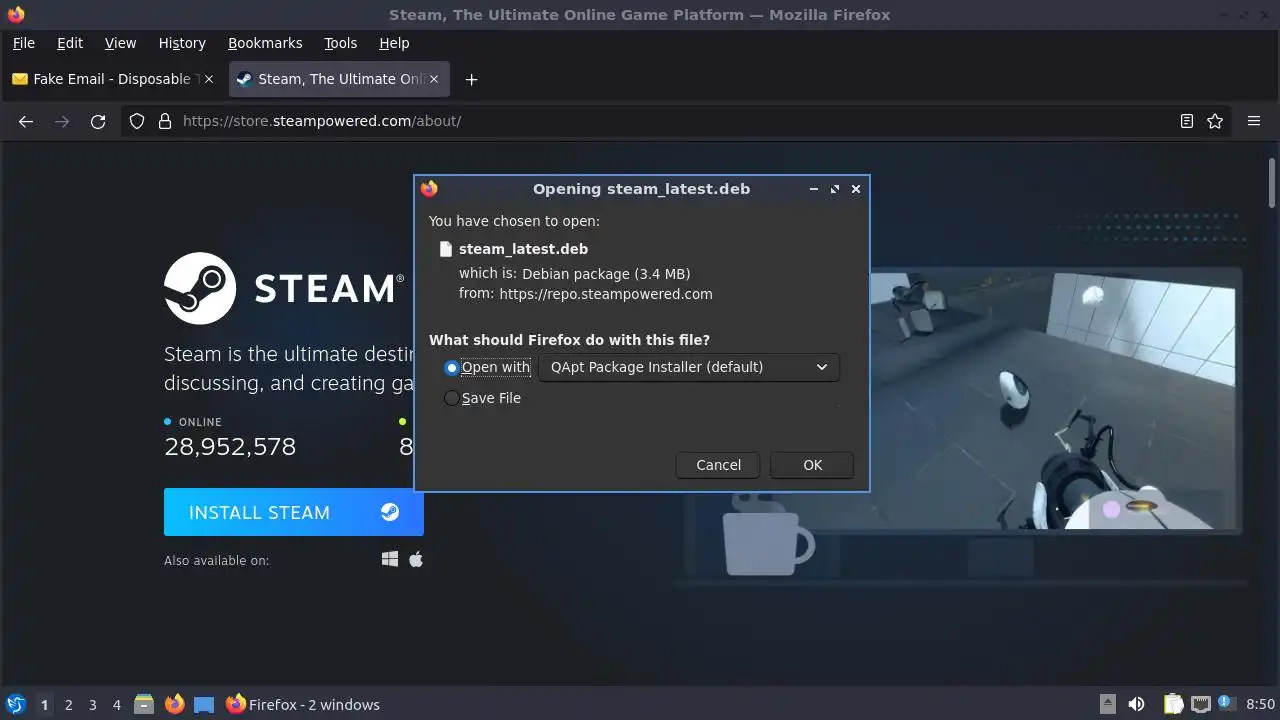
Task: Reload the current page
Action: pyautogui.click(x=98, y=121)
